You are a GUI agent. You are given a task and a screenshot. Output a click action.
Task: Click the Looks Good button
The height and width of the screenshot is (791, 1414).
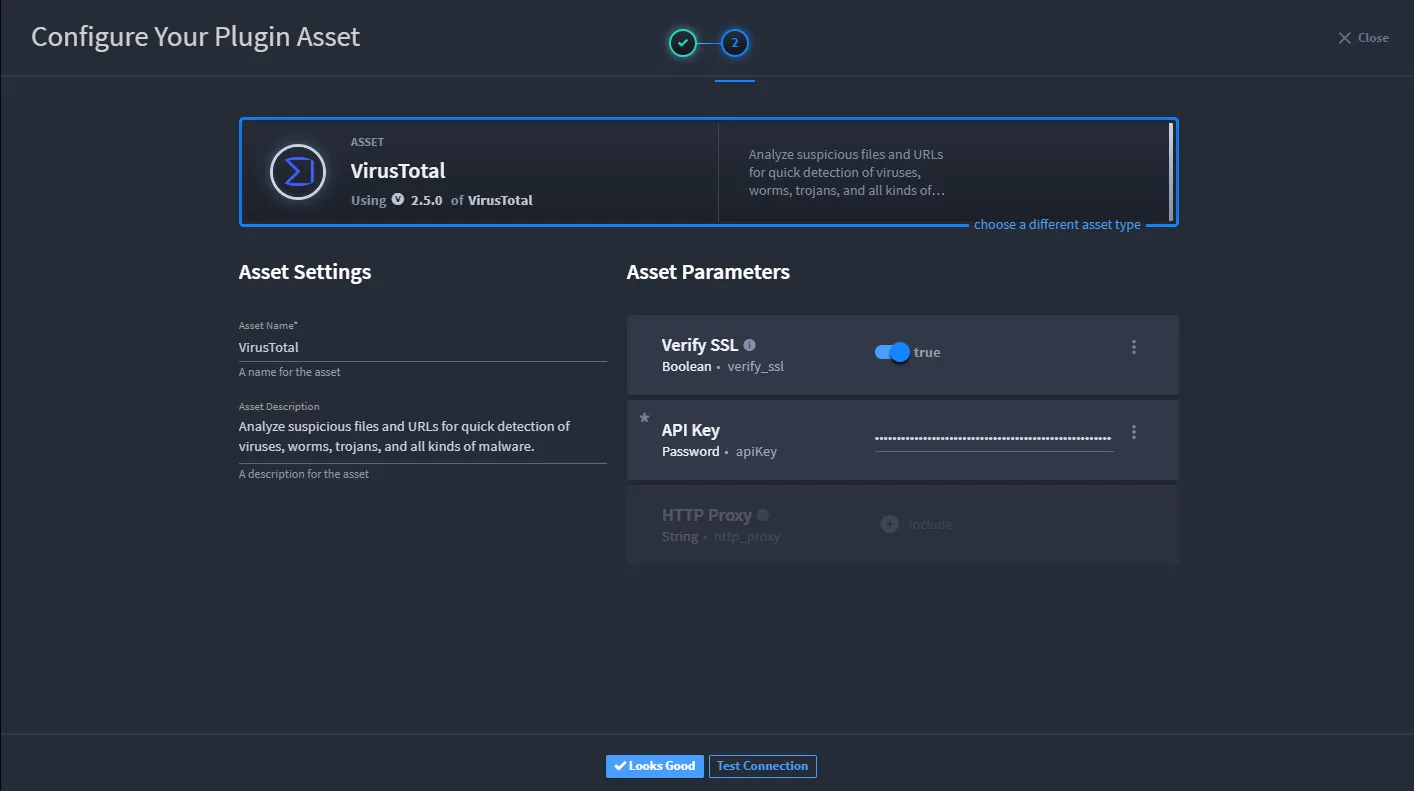click(655, 766)
